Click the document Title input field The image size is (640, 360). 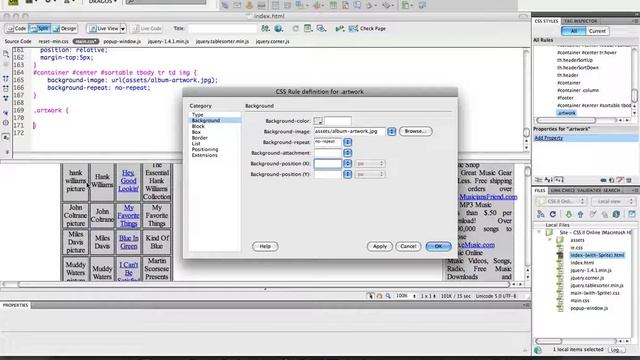click(222, 29)
